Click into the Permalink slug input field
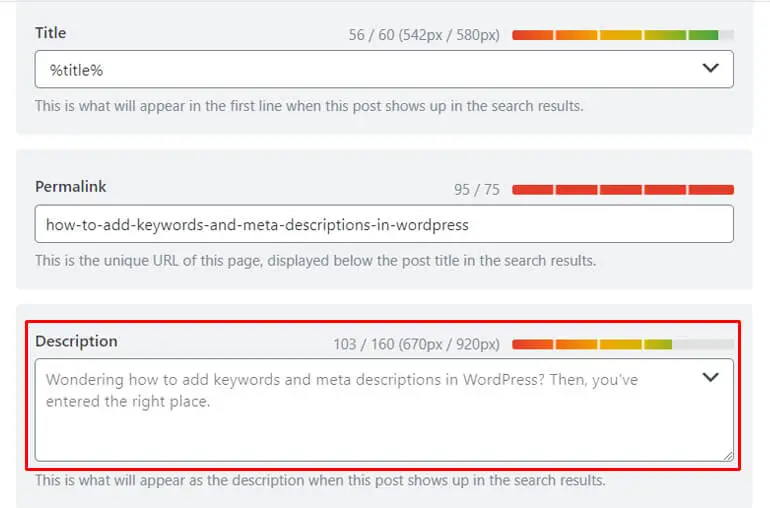This screenshot has width=770, height=508. [384, 224]
